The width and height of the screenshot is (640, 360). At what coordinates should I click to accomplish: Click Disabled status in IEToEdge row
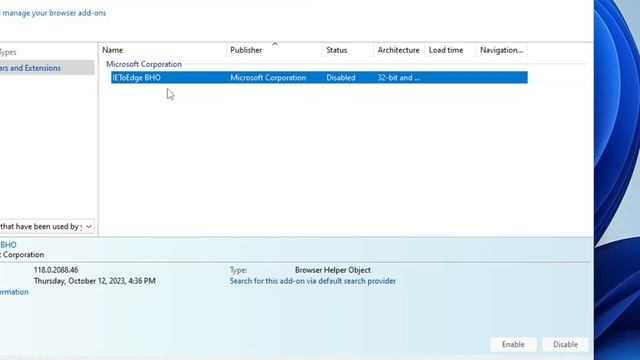(x=341, y=78)
